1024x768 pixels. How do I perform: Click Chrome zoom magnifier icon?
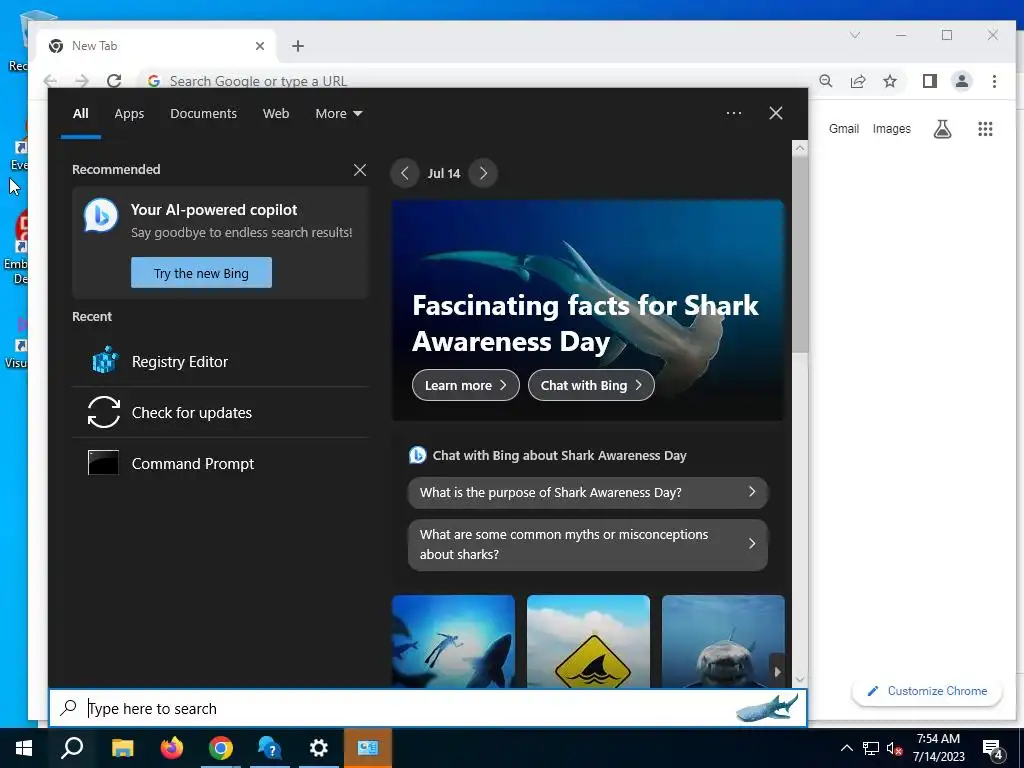pyautogui.click(x=826, y=81)
